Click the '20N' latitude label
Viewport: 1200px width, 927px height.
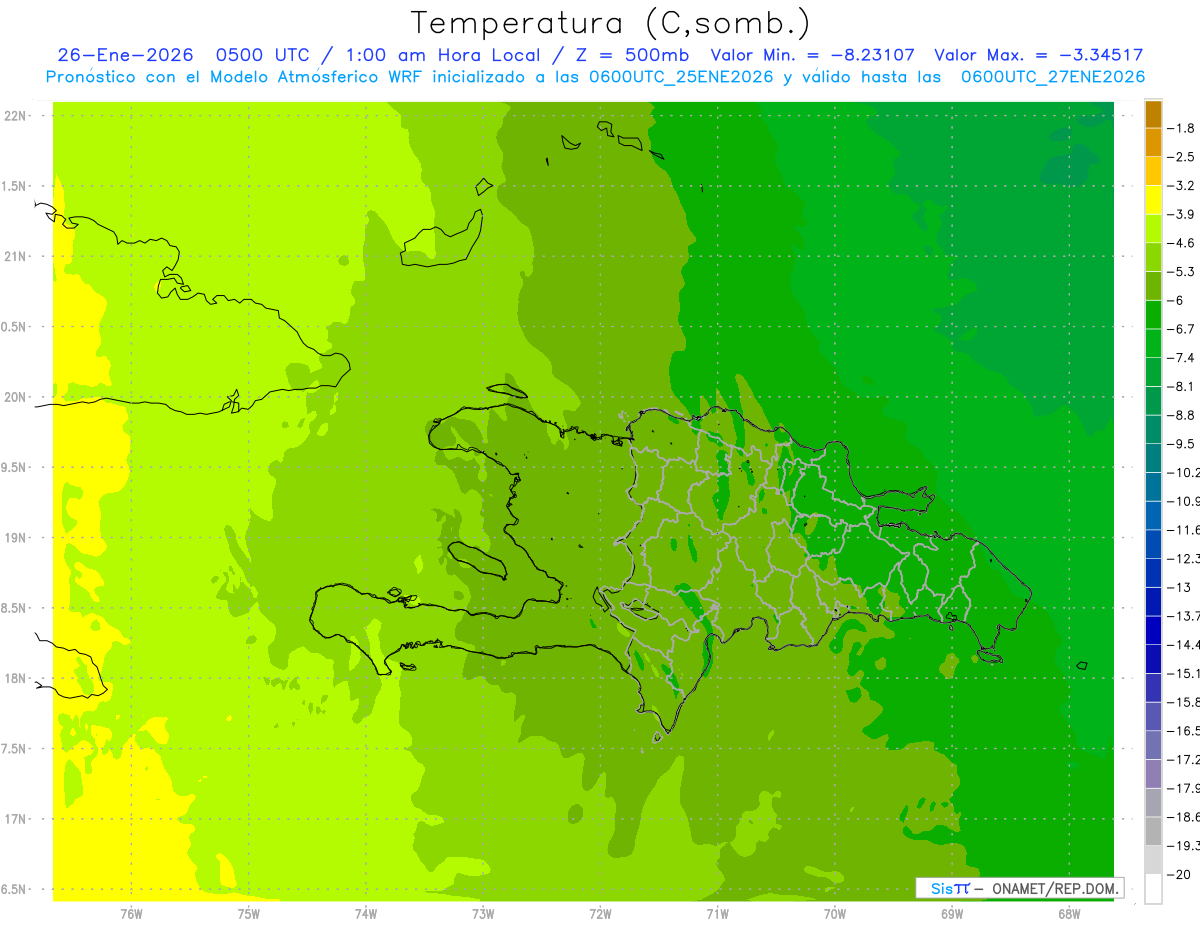coord(15,398)
